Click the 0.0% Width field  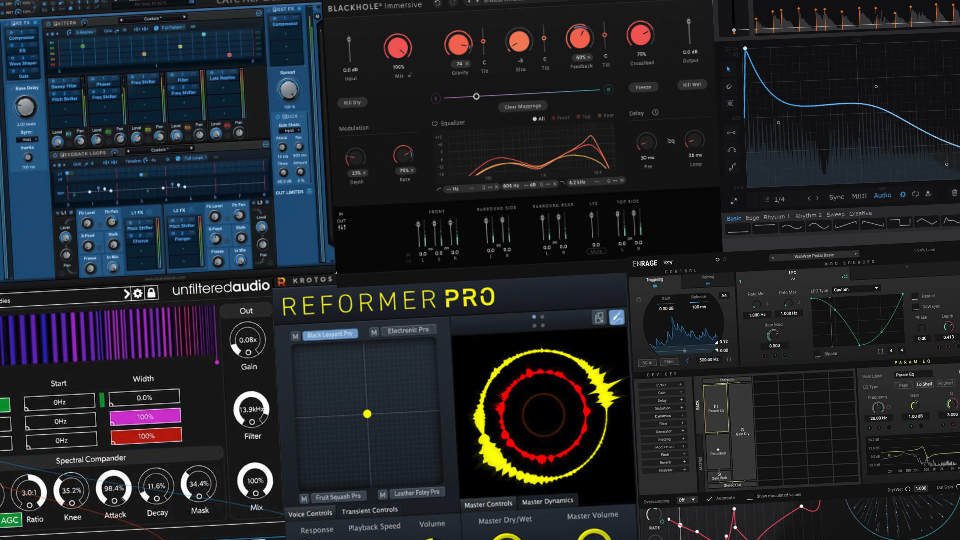click(144, 397)
